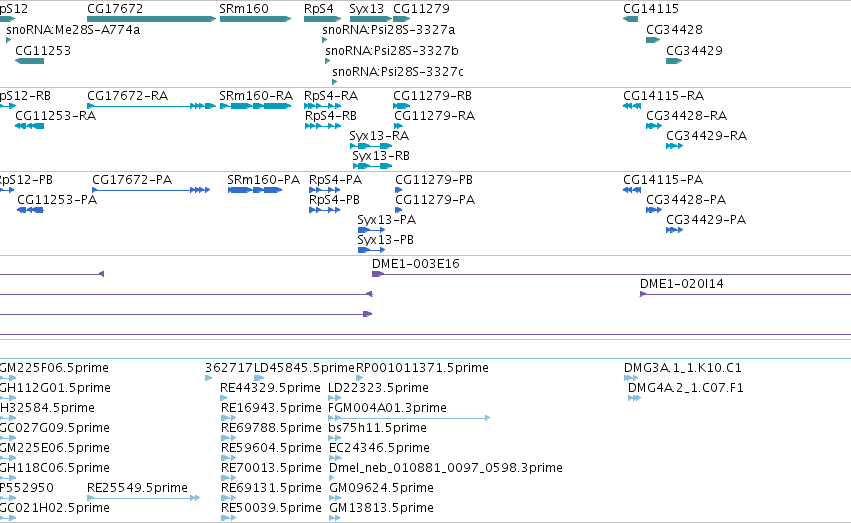
Task: Select the CG11253-RA transcript label
Action: pos(55,116)
